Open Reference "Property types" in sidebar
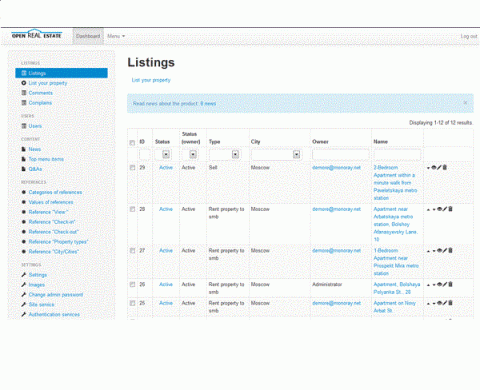 (x=58, y=242)
